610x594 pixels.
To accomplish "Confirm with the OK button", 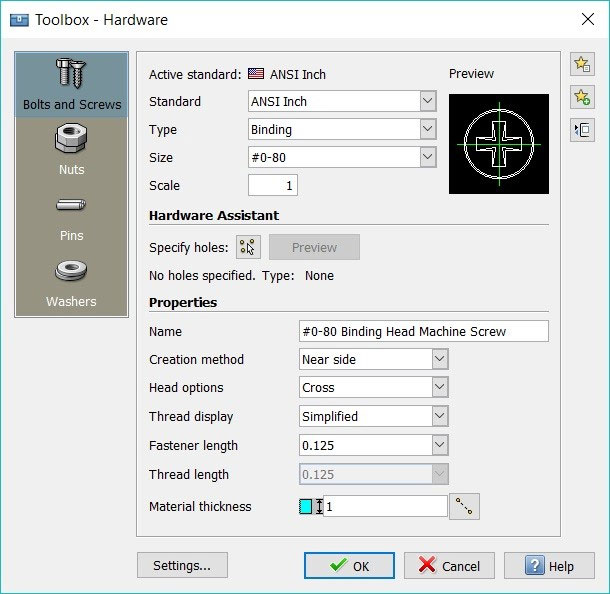I will (349, 565).
